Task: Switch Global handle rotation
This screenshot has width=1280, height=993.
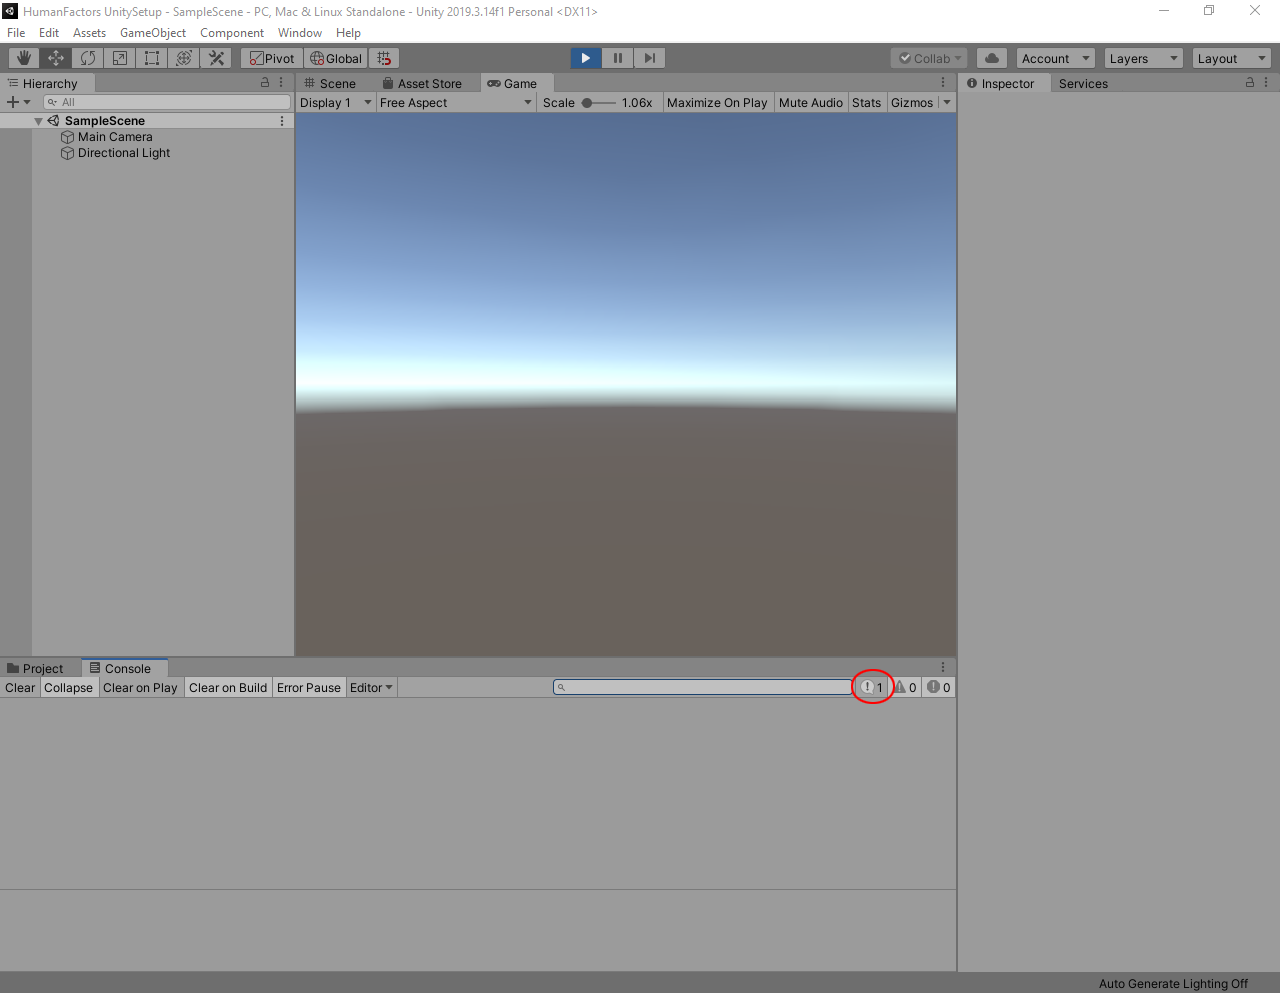Action: [336, 58]
